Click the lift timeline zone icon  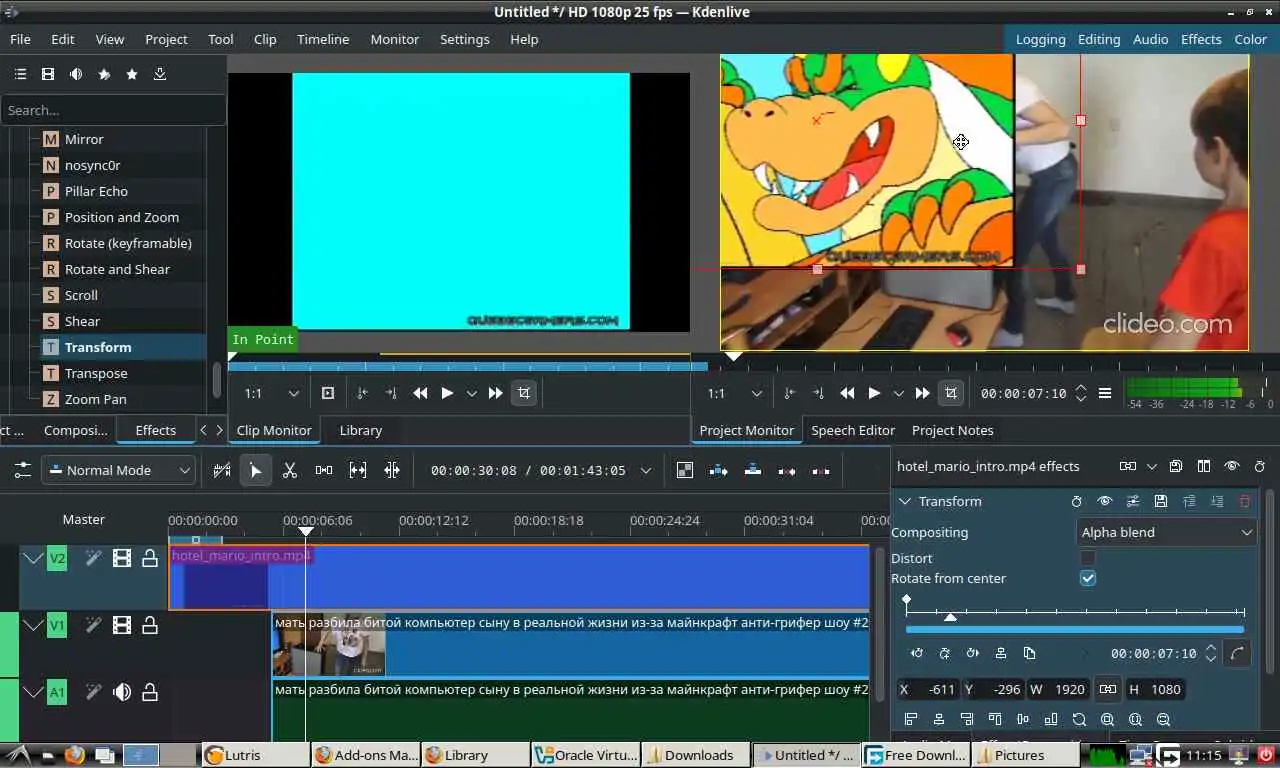point(821,470)
